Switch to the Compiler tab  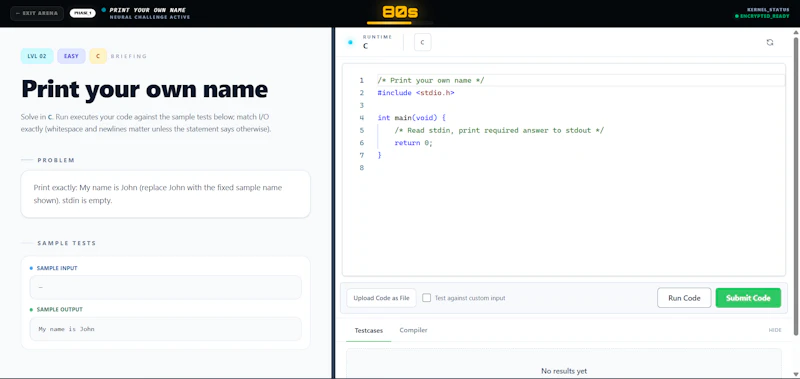413,330
